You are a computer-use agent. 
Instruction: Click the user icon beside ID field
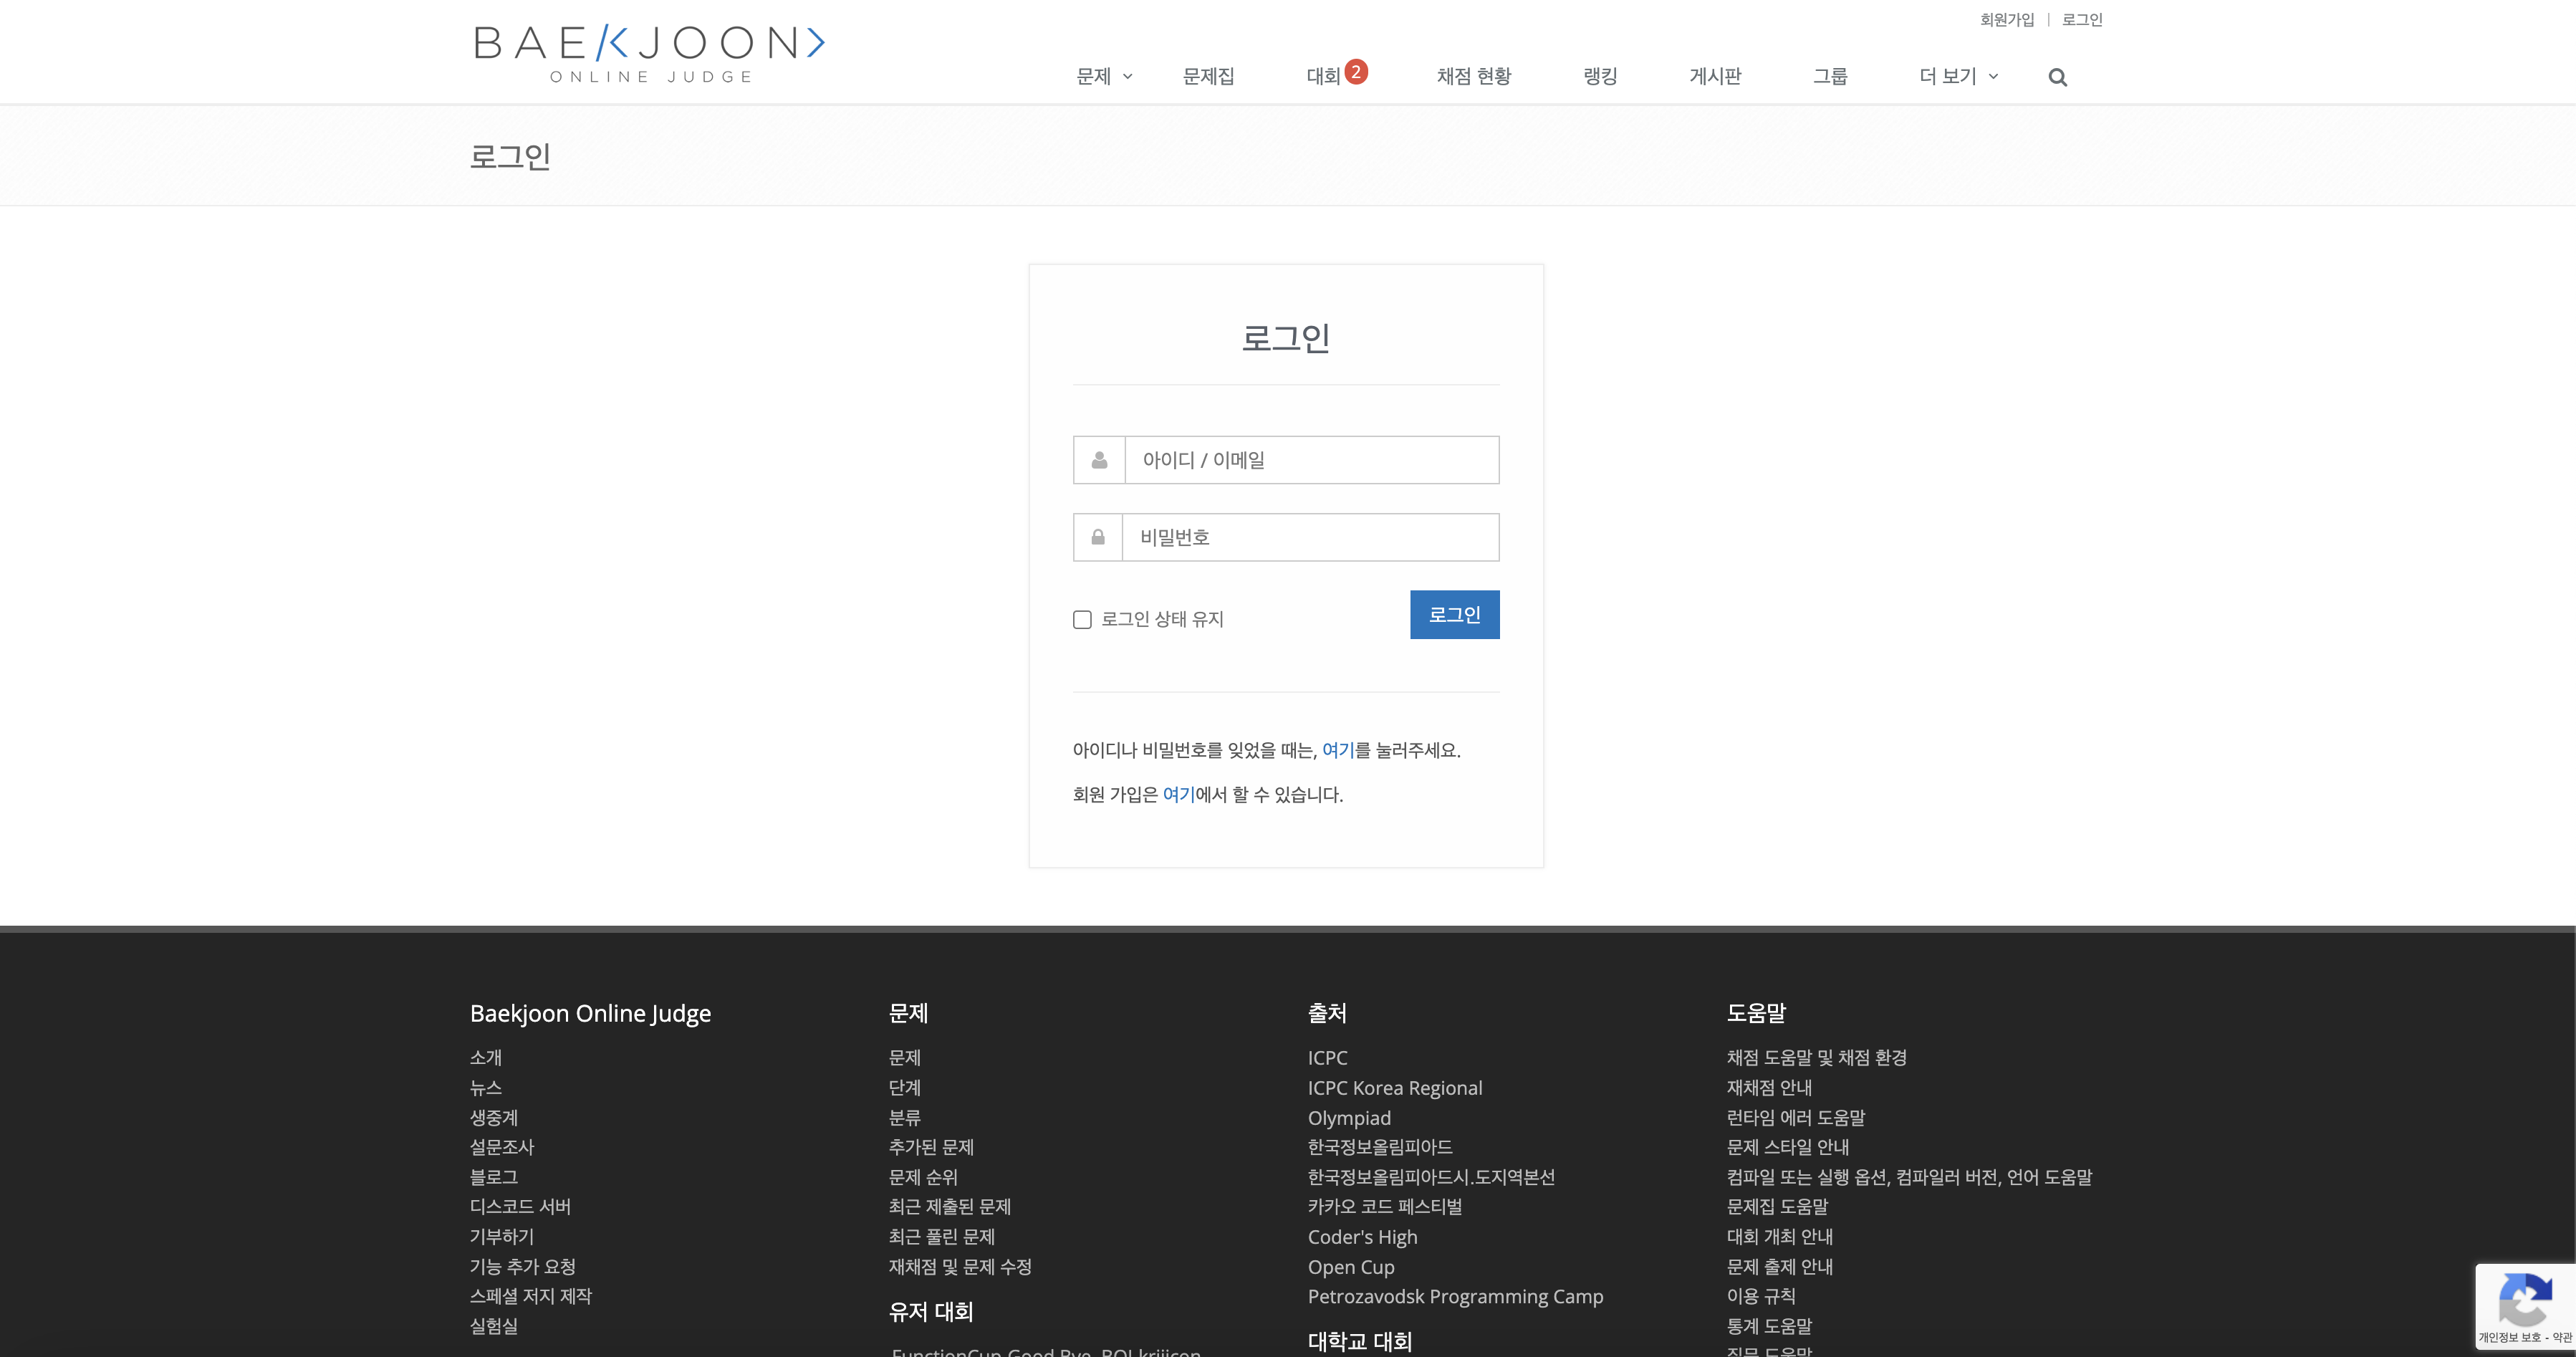tap(1099, 460)
